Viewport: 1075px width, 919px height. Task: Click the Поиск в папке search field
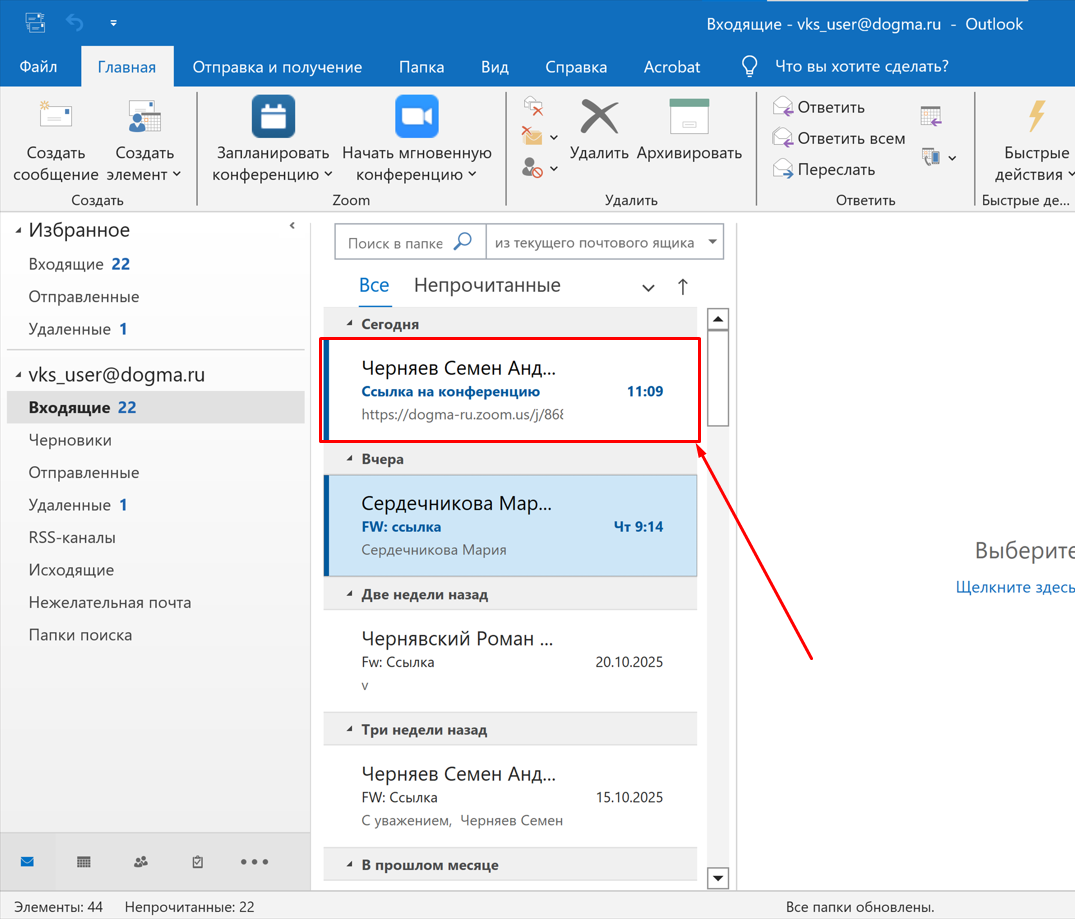coord(398,243)
